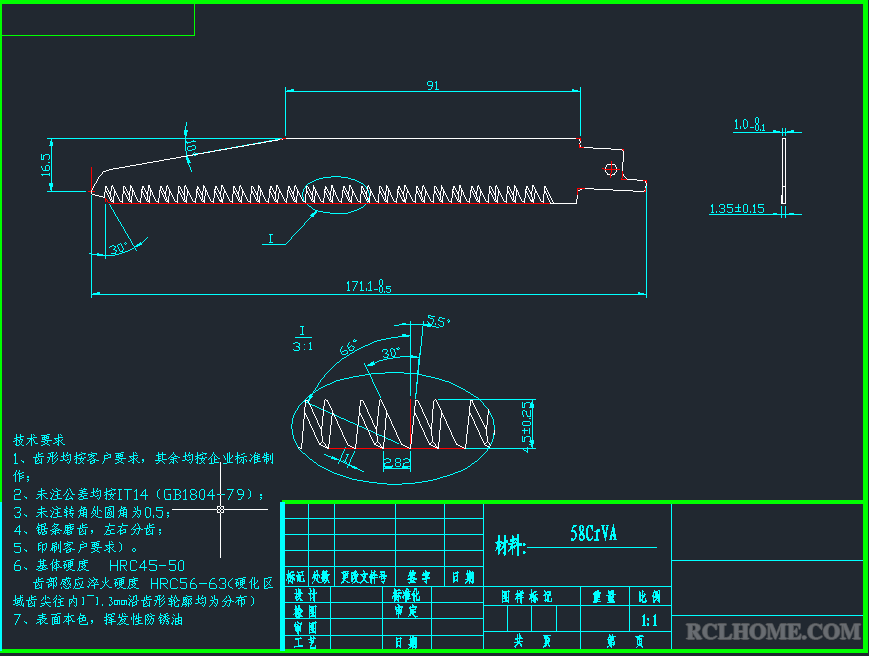
Task: Select the 日期 cell beside 签字
Action: pyautogui.click(x=463, y=577)
